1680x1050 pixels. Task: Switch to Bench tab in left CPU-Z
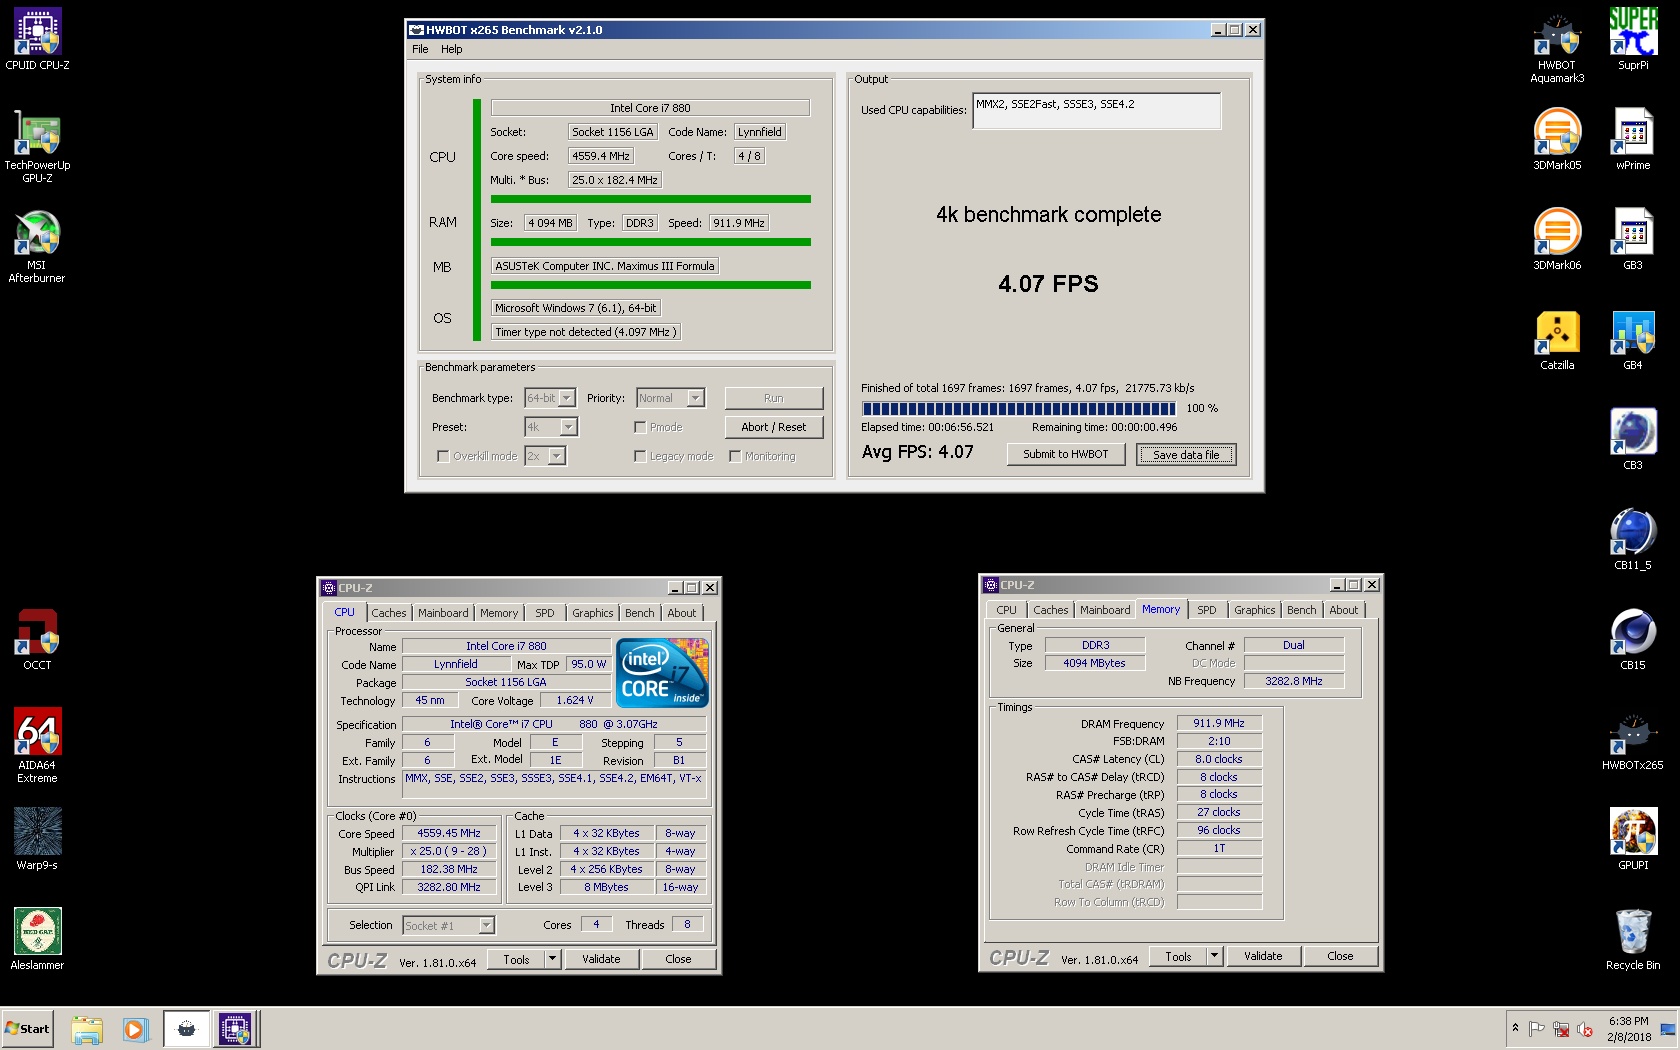[640, 613]
